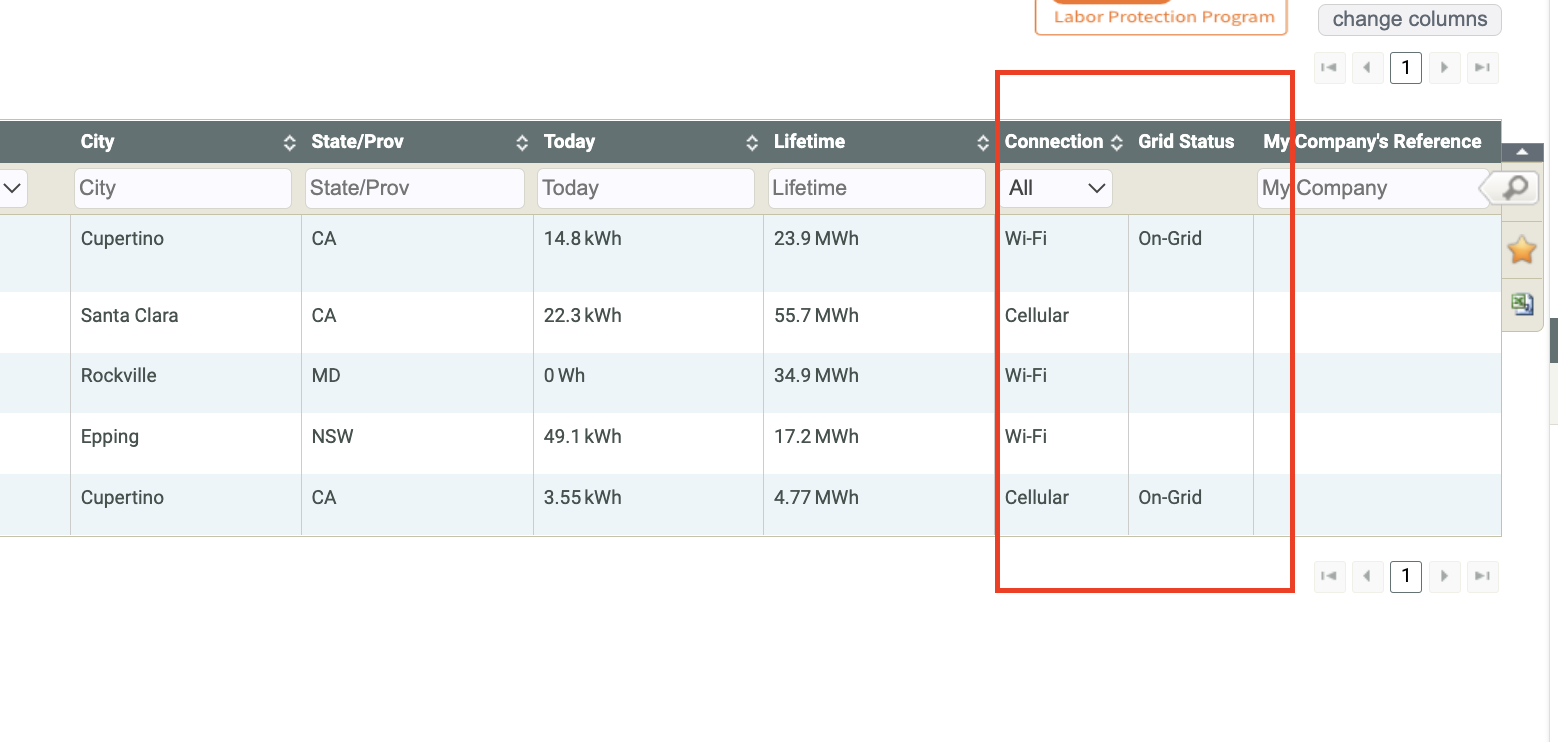Click the State/Prov column header

click(357, 142)
